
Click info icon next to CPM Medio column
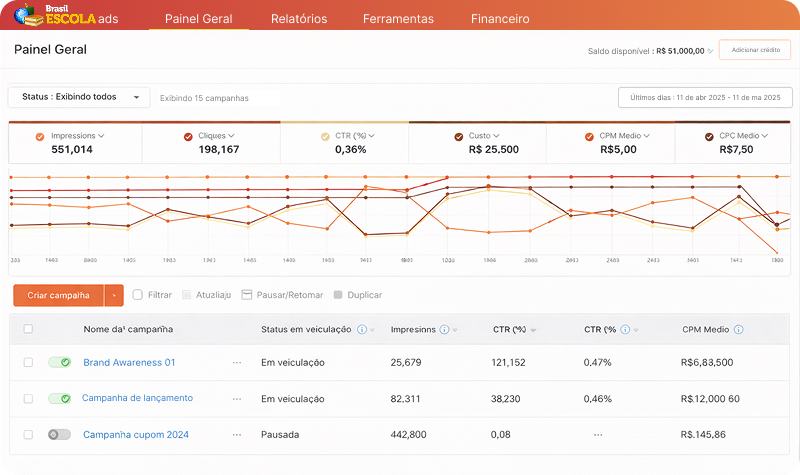(x=738, y=329)
